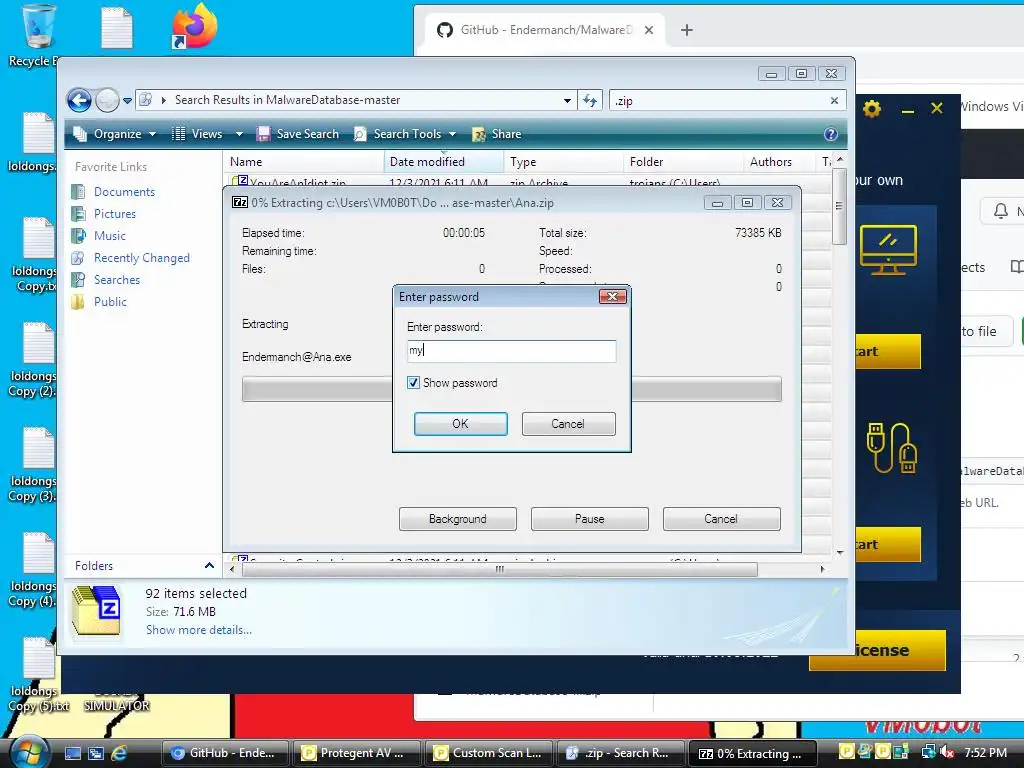This screenshot has height=768, width=1024.
Task: Click the password input field
Action: [x=511, y=351]
